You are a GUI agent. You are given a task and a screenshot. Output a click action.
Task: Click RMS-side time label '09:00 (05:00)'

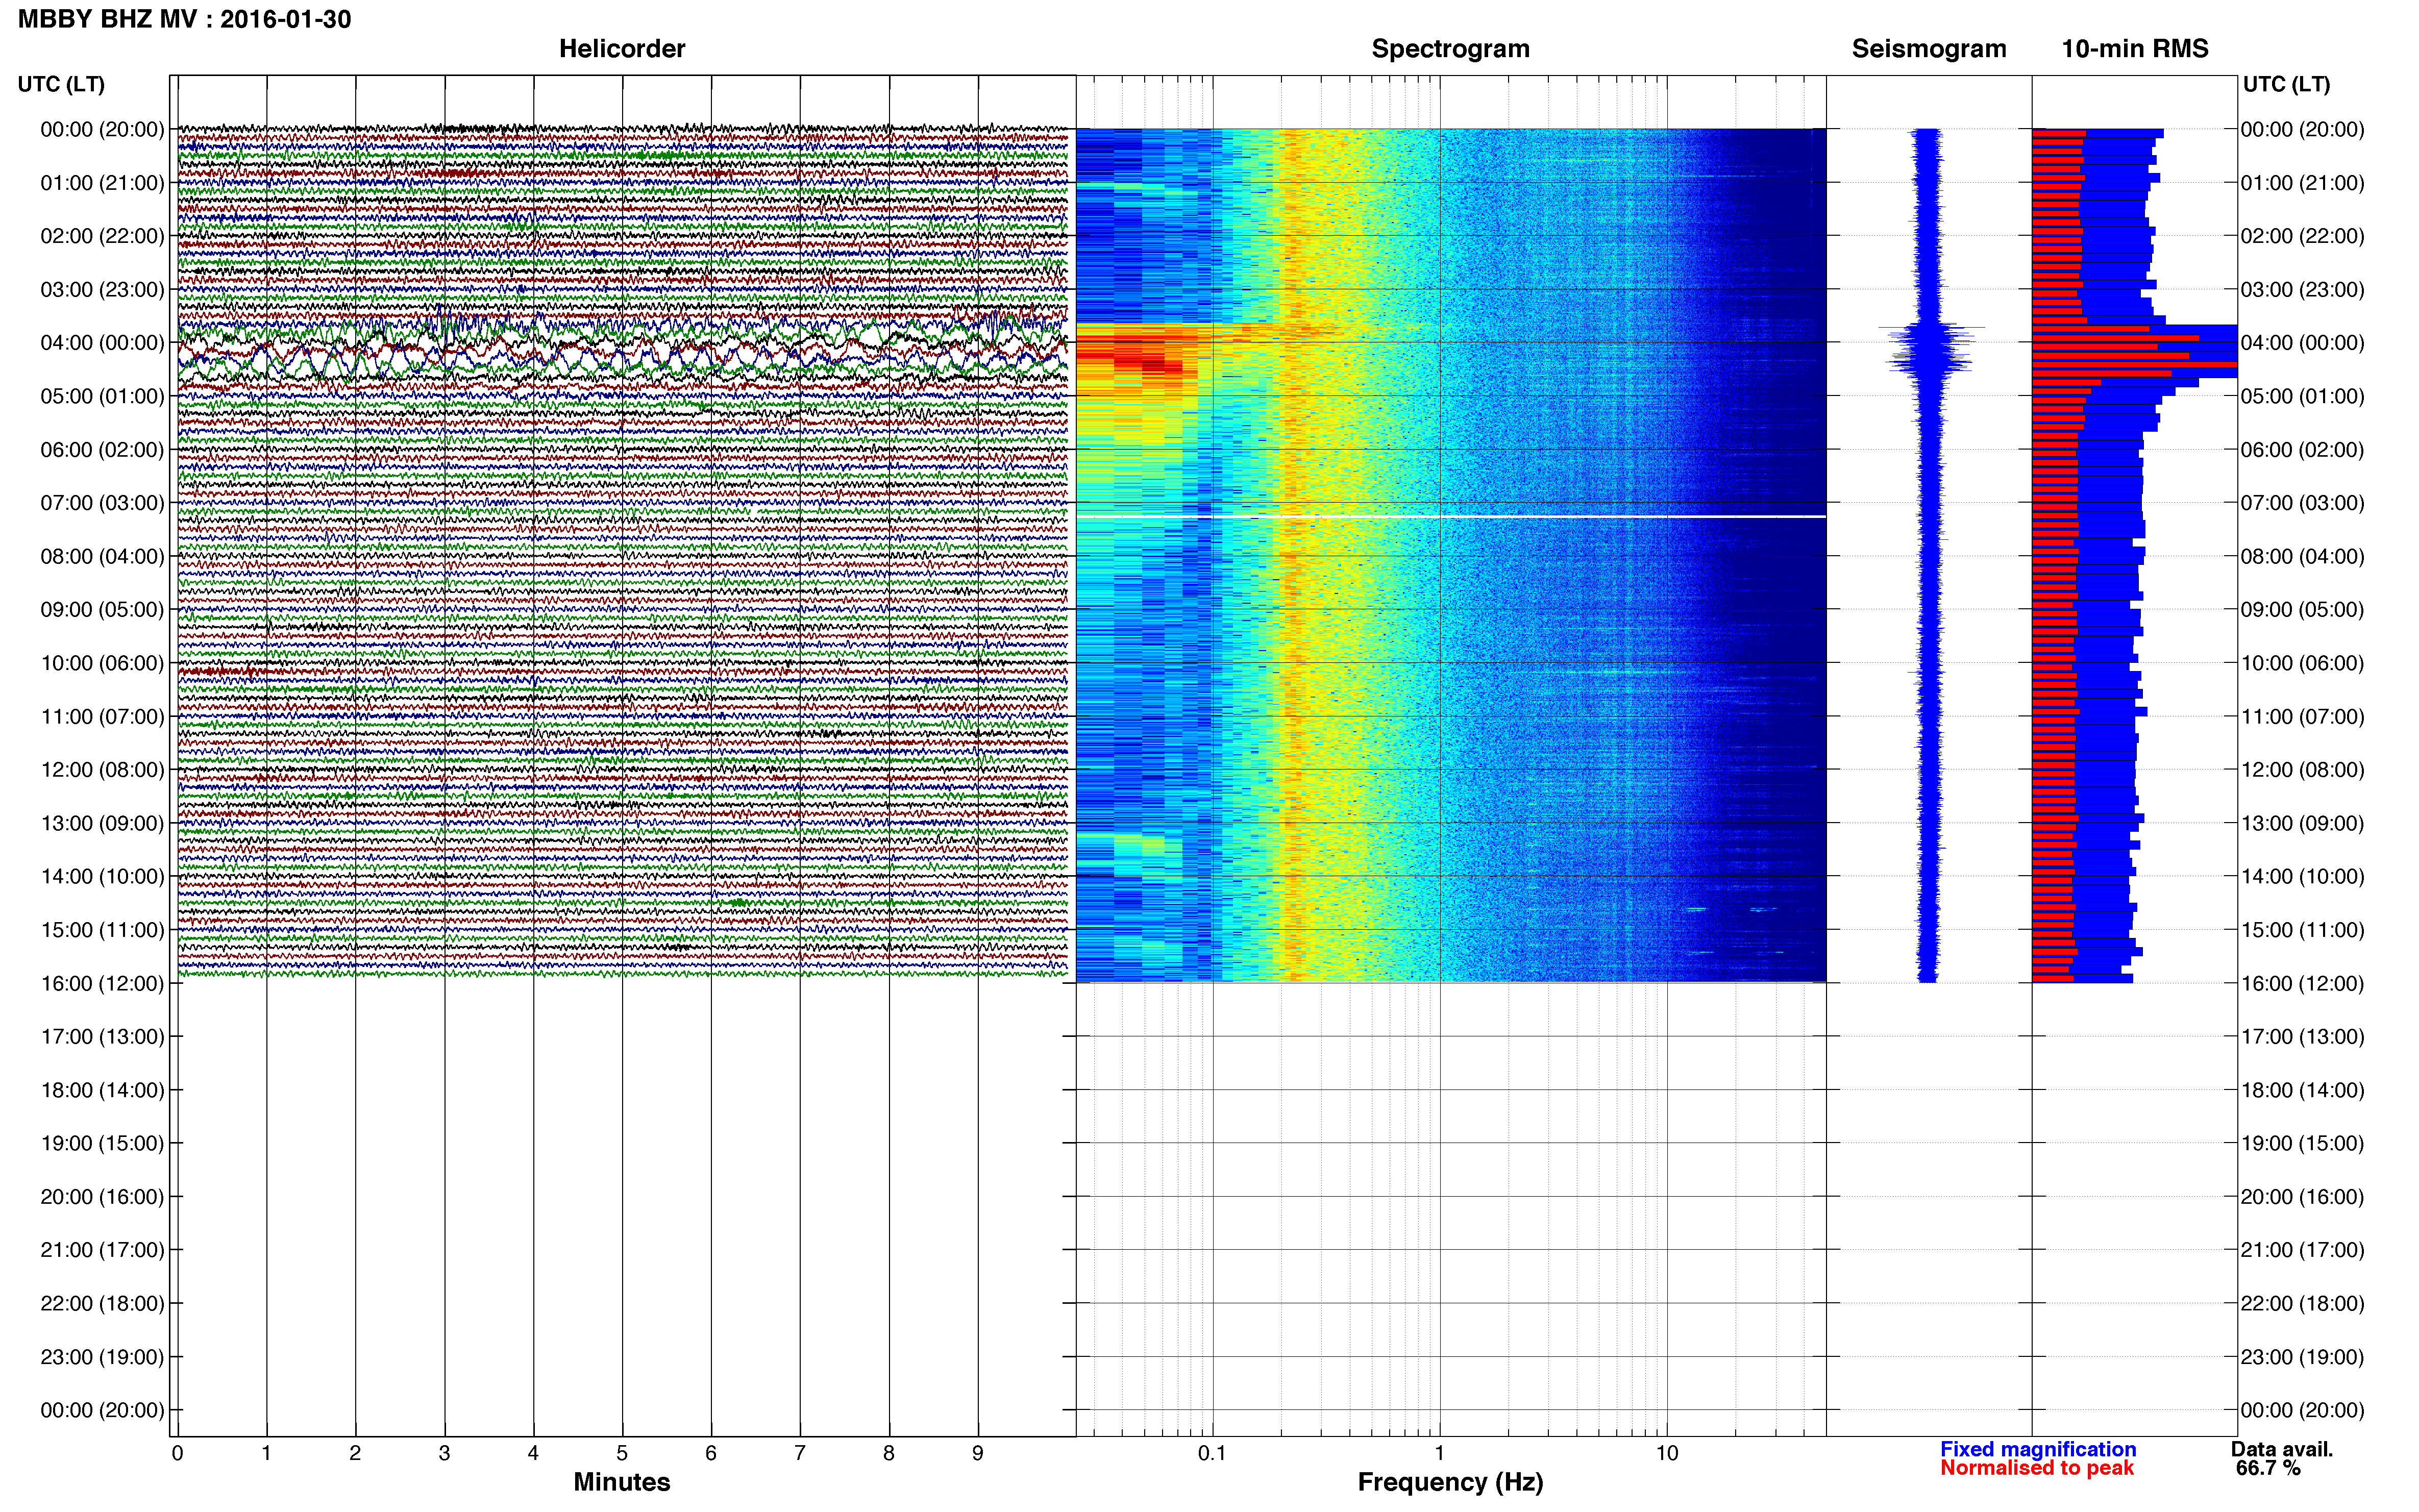[2303, 610]
